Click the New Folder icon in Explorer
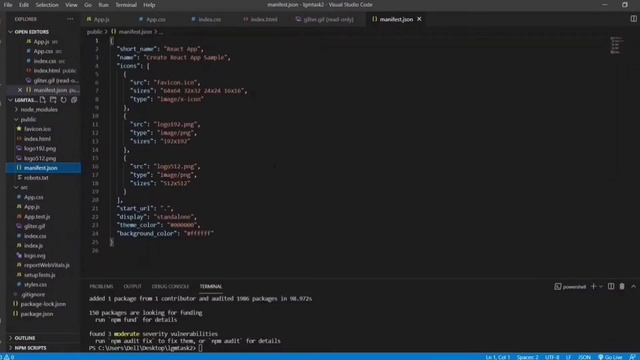The image size is (640, 360). pos(53,100)
